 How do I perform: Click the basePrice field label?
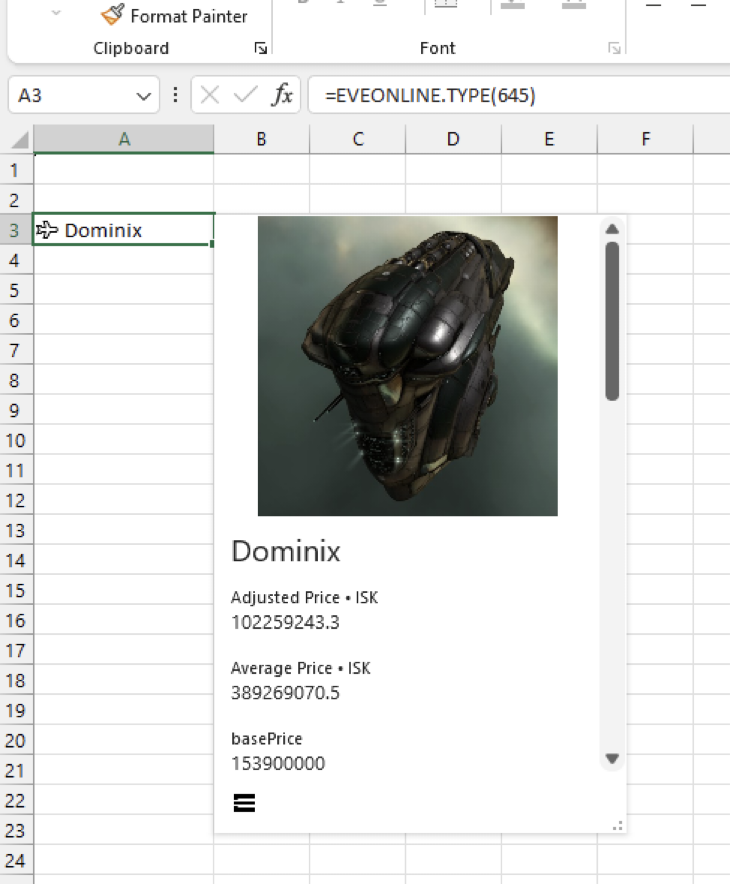point(267,739)
